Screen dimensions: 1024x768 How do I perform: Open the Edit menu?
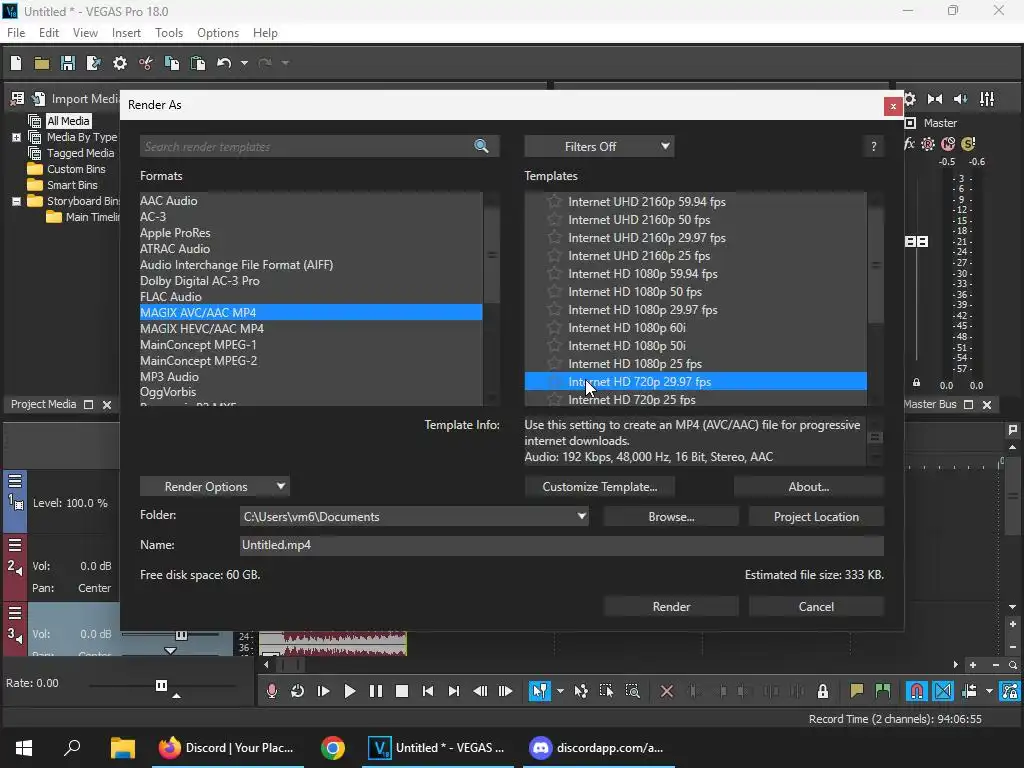49,33
